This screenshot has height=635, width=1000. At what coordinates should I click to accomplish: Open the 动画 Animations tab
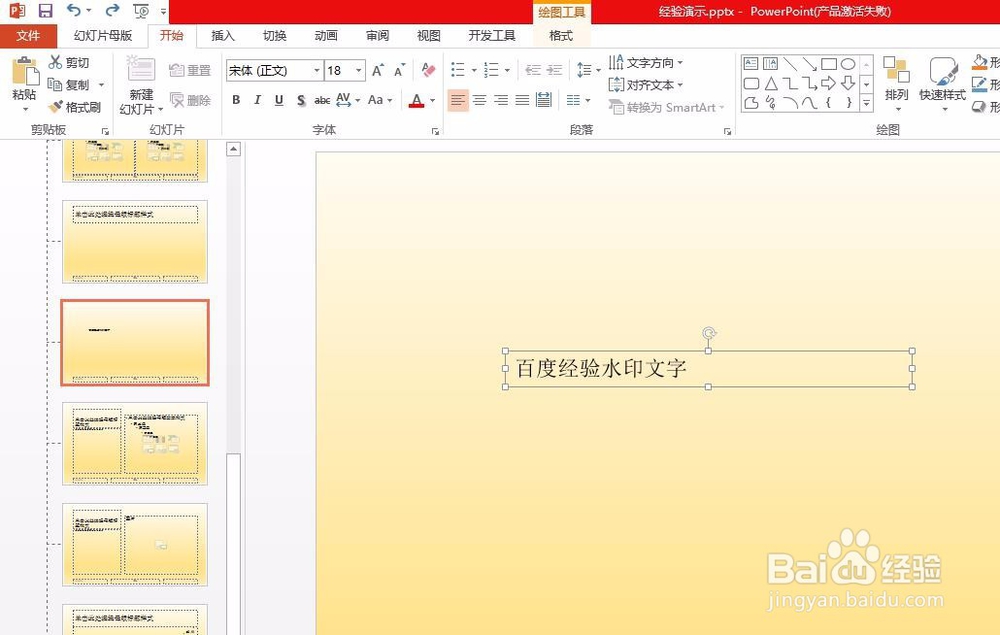point(326,36)
